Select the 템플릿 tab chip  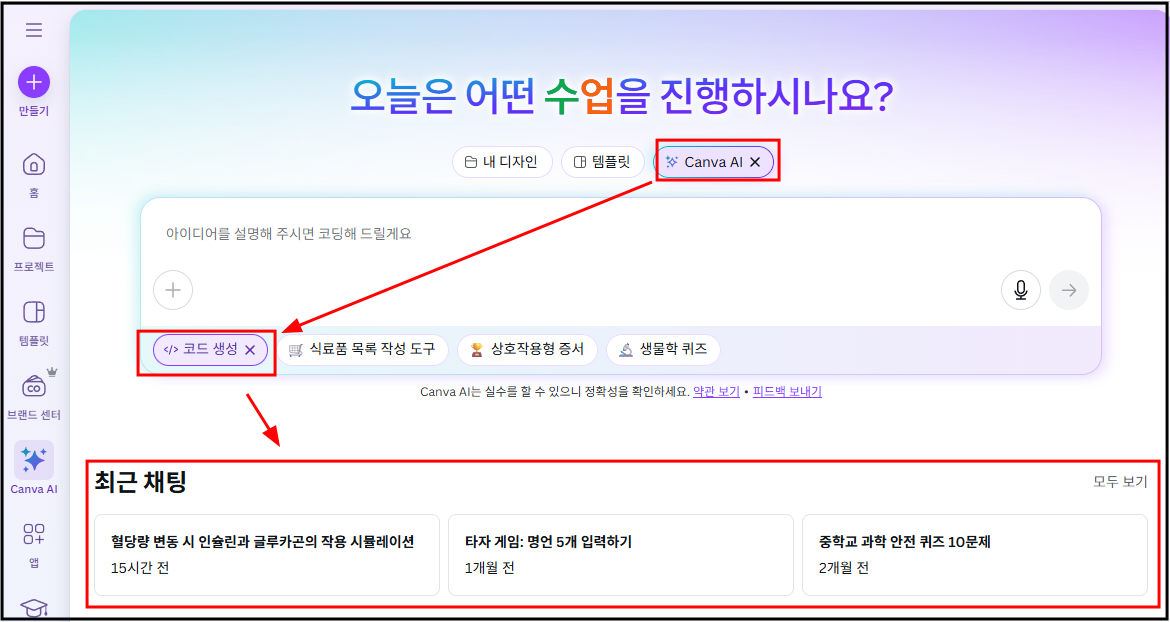(x=602, y=162)
